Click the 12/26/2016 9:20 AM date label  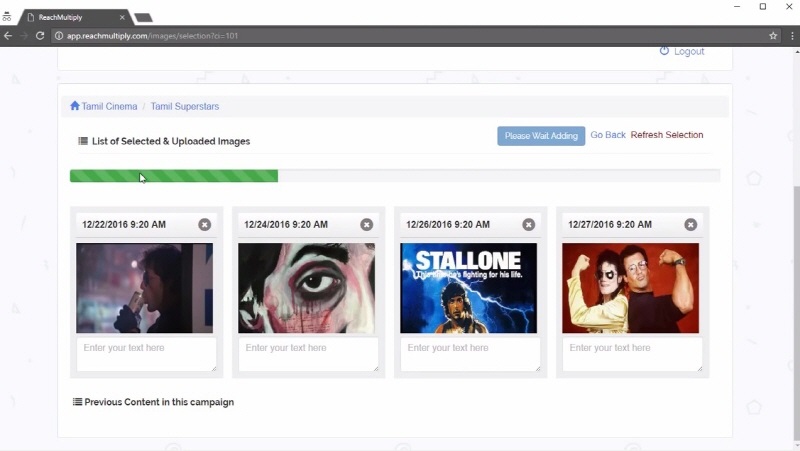point(448,224)
